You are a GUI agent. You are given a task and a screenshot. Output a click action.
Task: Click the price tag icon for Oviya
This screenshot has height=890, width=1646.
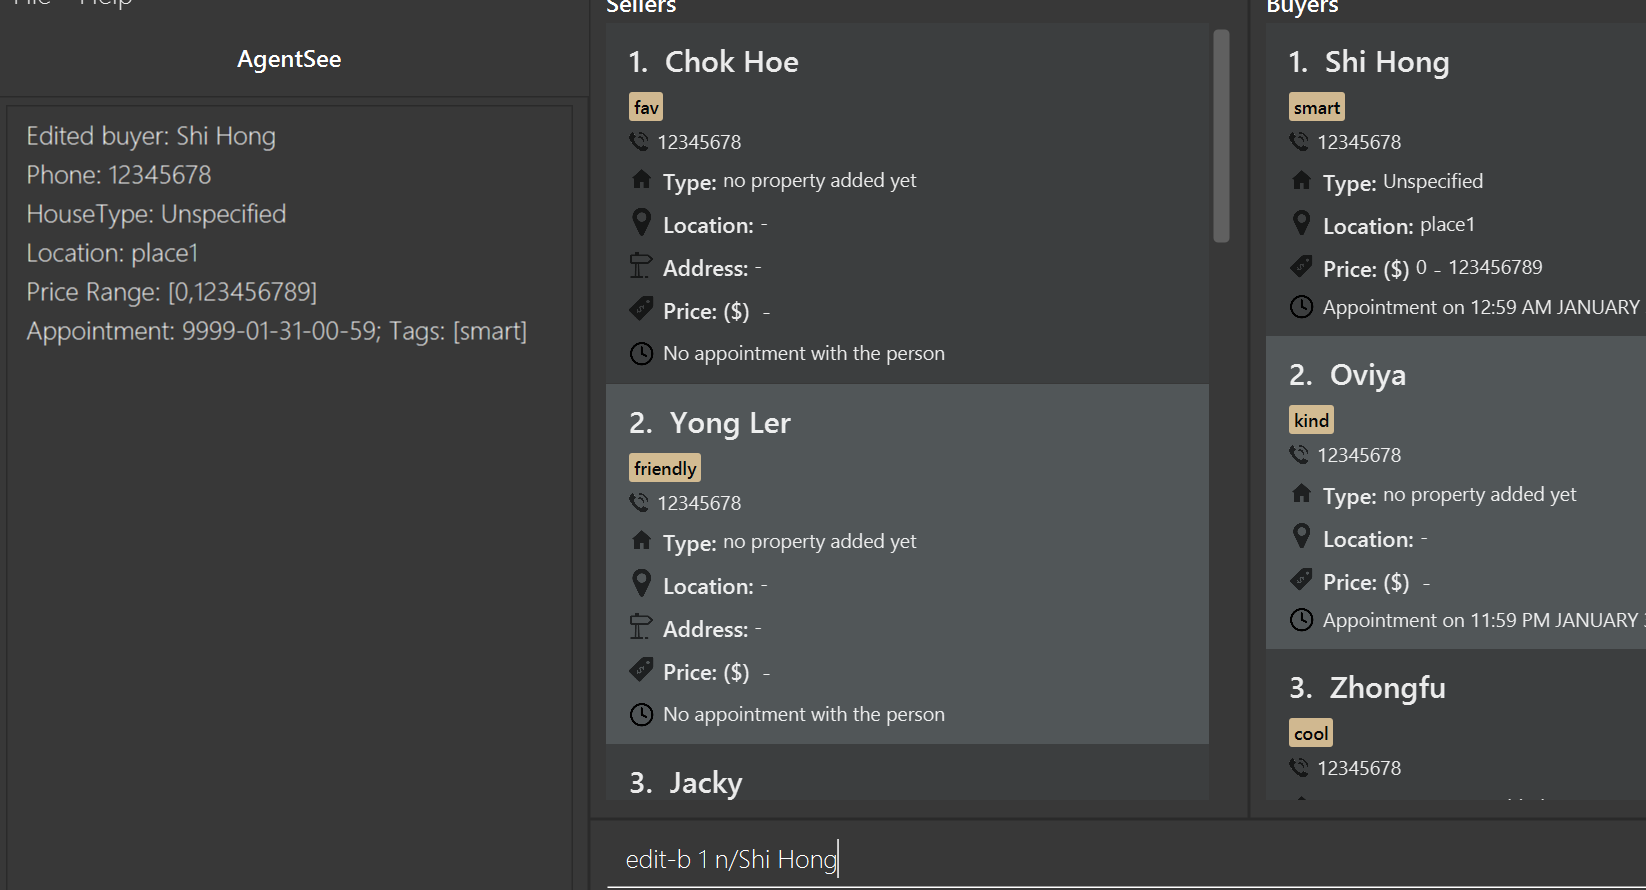1301,579
